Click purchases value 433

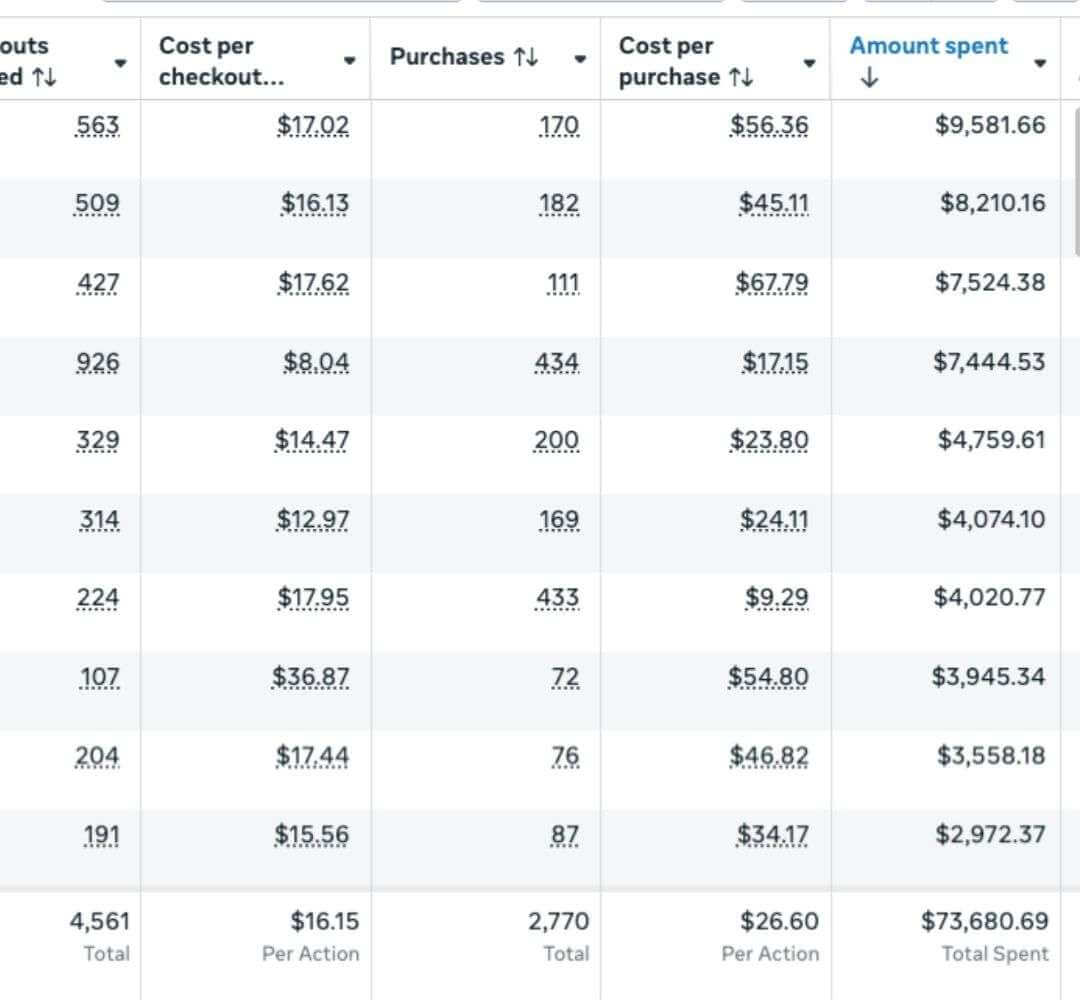click(557, 598)
